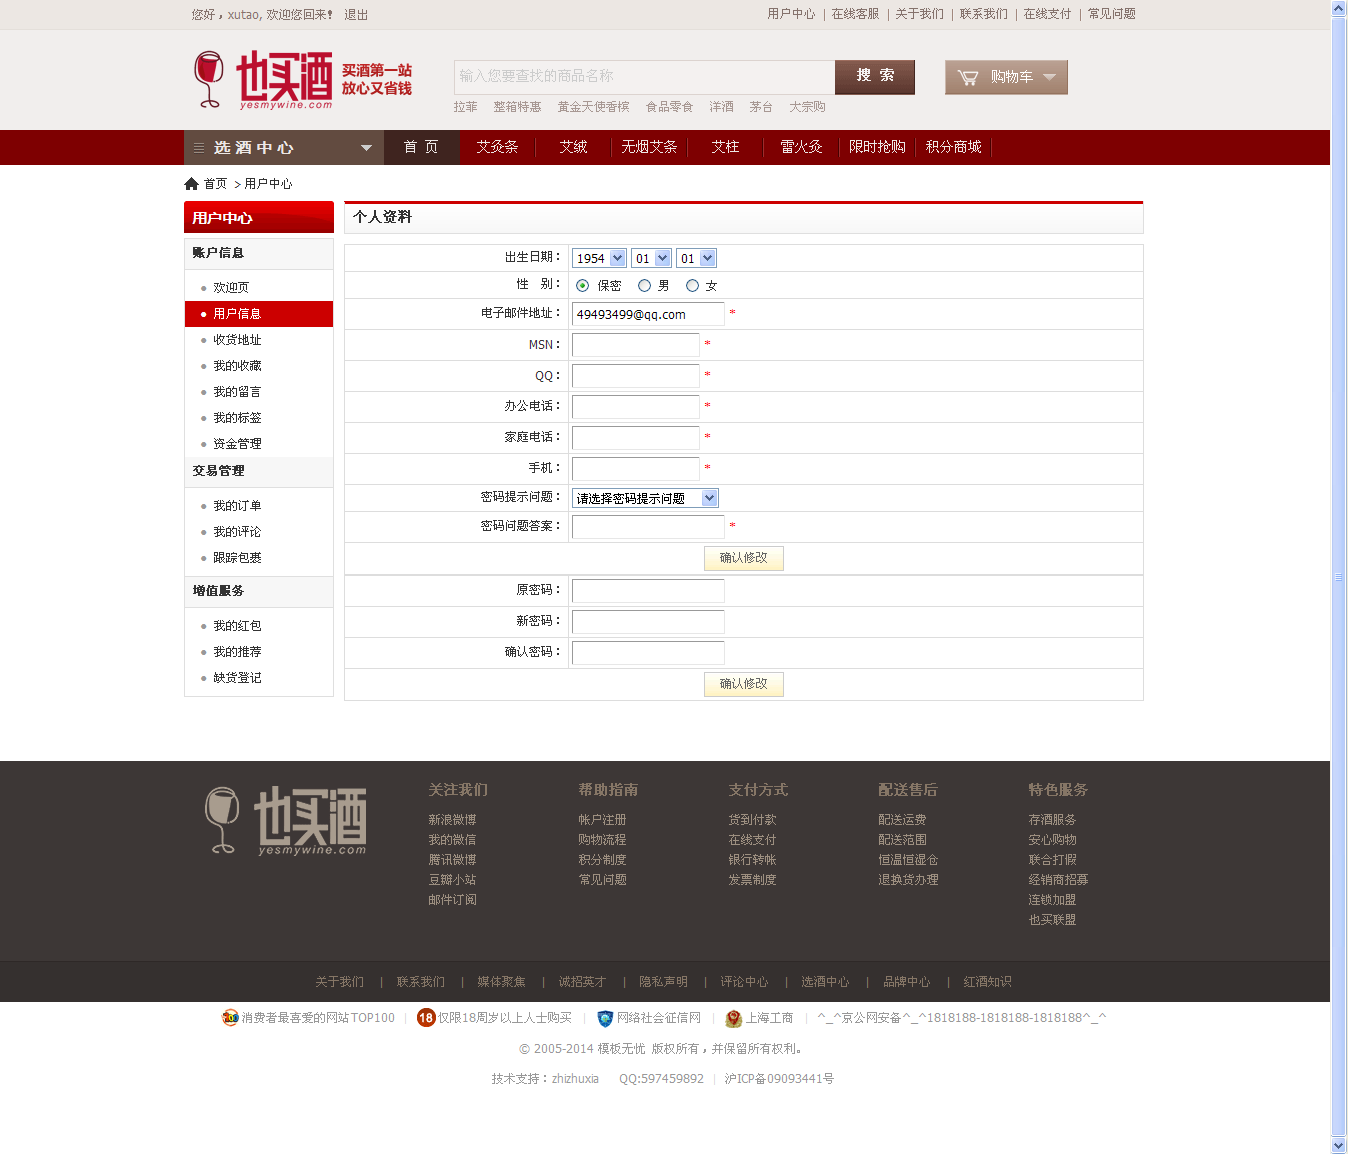The height and width of the screenshot is (1154, 1349).
Task: Select the 男 gender radio button
Action: (644, 286)
